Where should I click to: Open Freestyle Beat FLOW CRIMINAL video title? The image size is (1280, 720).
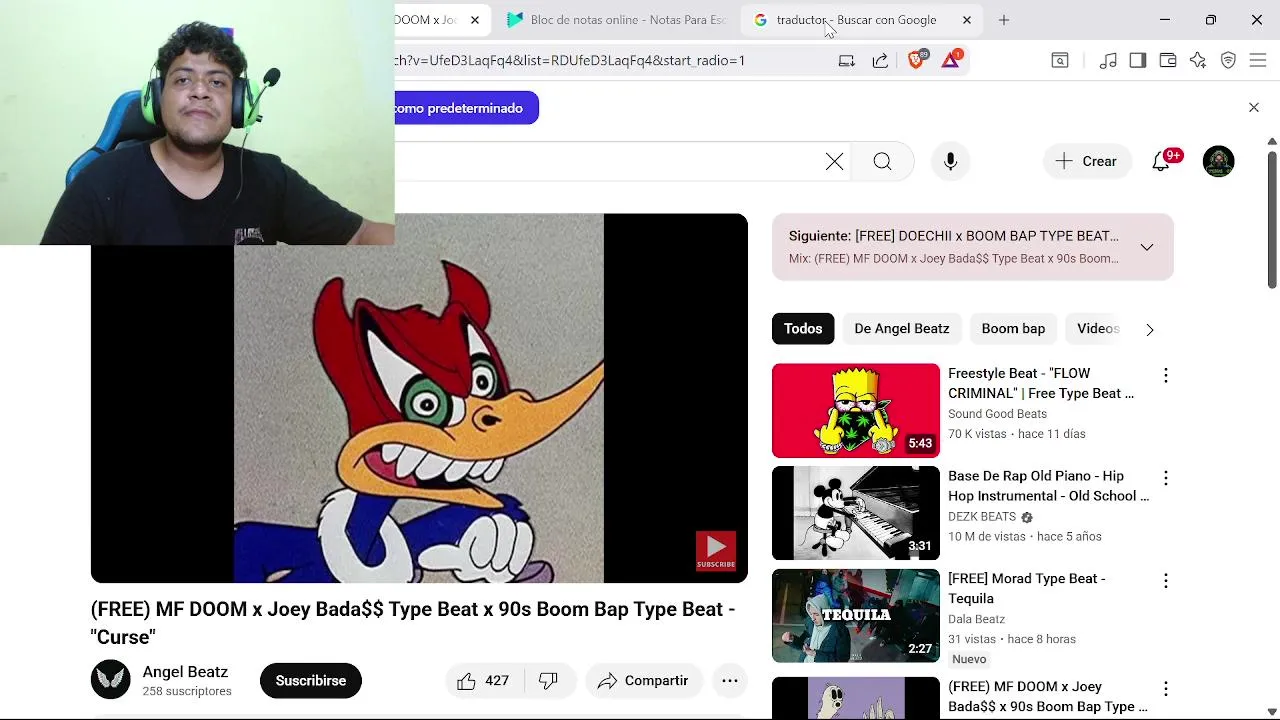pos(1041,383)
